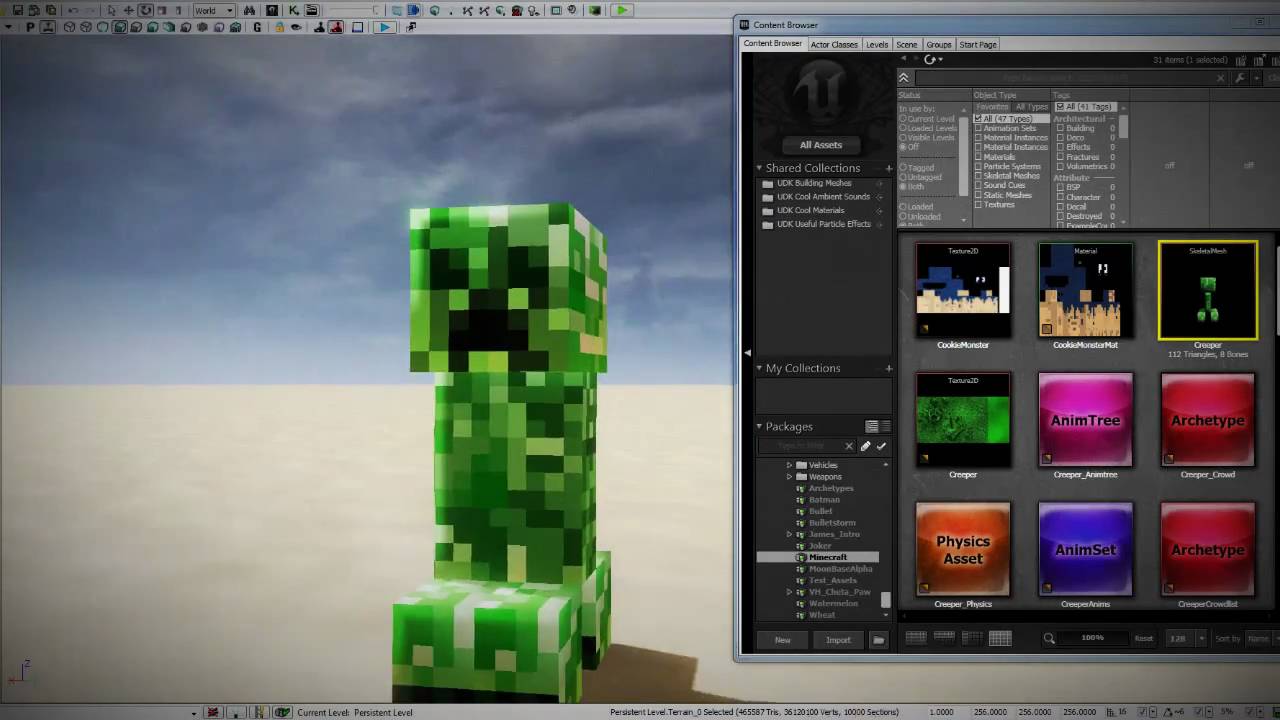
Task: Select the Rotate widget tool
Action: 145,10
